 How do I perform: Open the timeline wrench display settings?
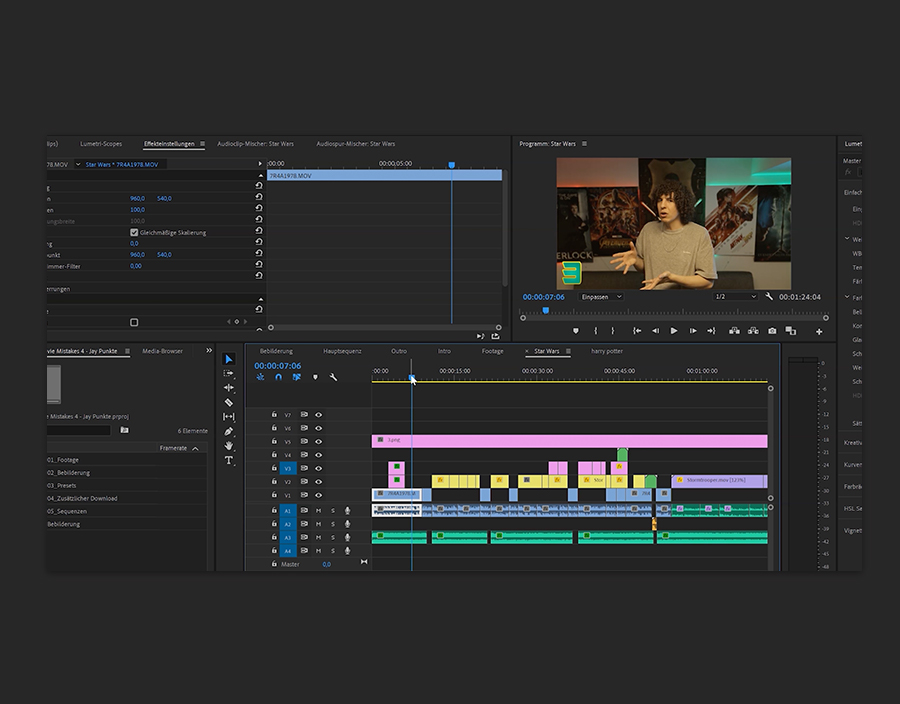click(x=333, y=377)
